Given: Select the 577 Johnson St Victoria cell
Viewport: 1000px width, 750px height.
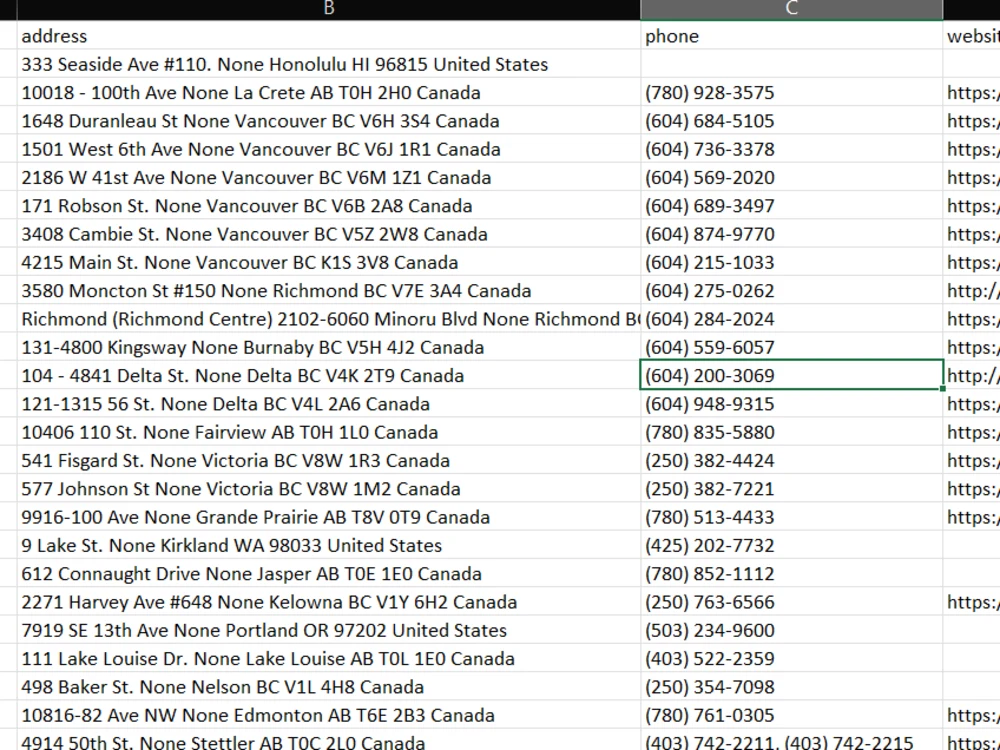Looking at the screenshot, I should tap(328, 489).
